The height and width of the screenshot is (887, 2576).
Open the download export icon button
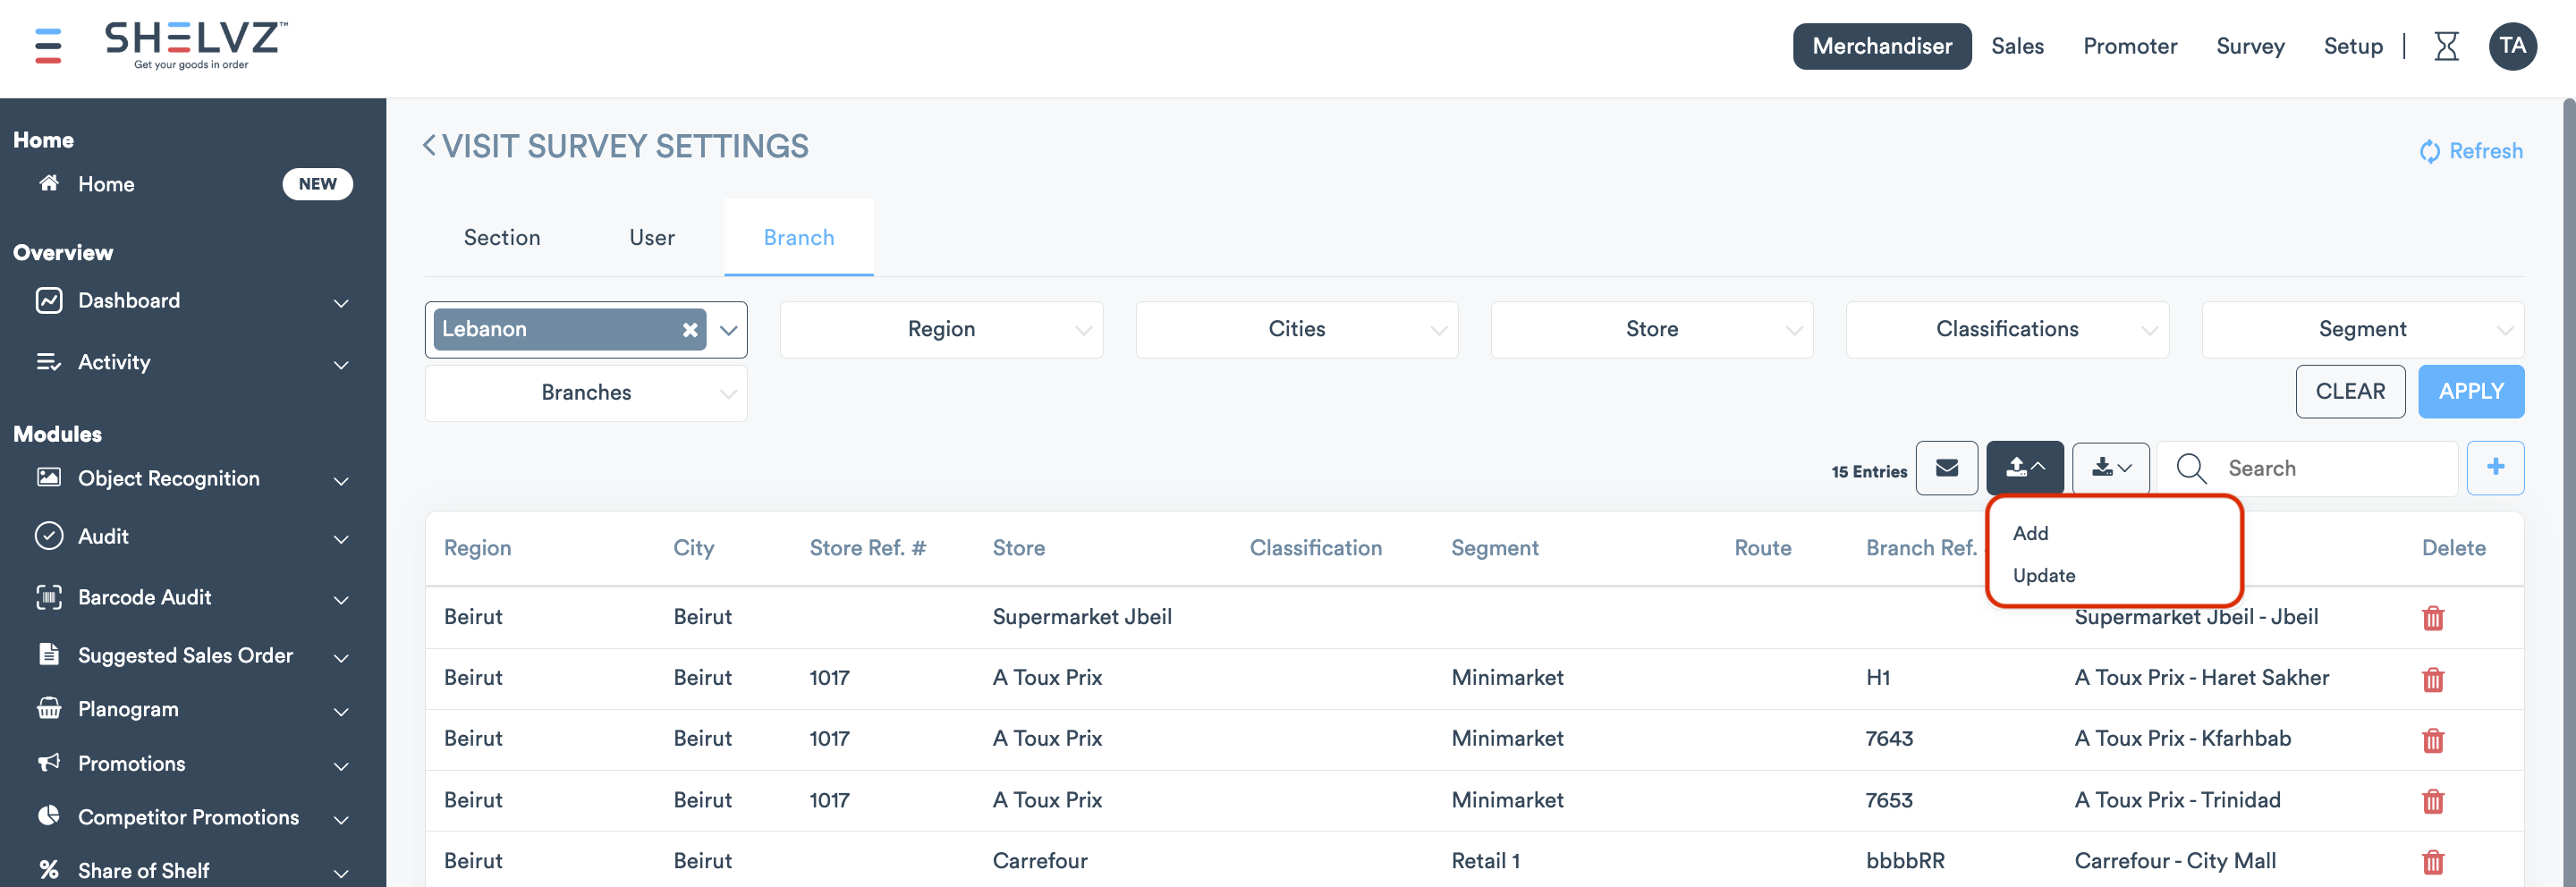[2110, 468]
